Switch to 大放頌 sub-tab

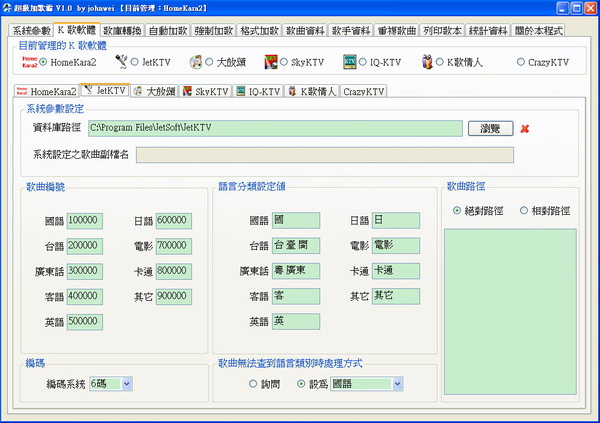point(155,91)
